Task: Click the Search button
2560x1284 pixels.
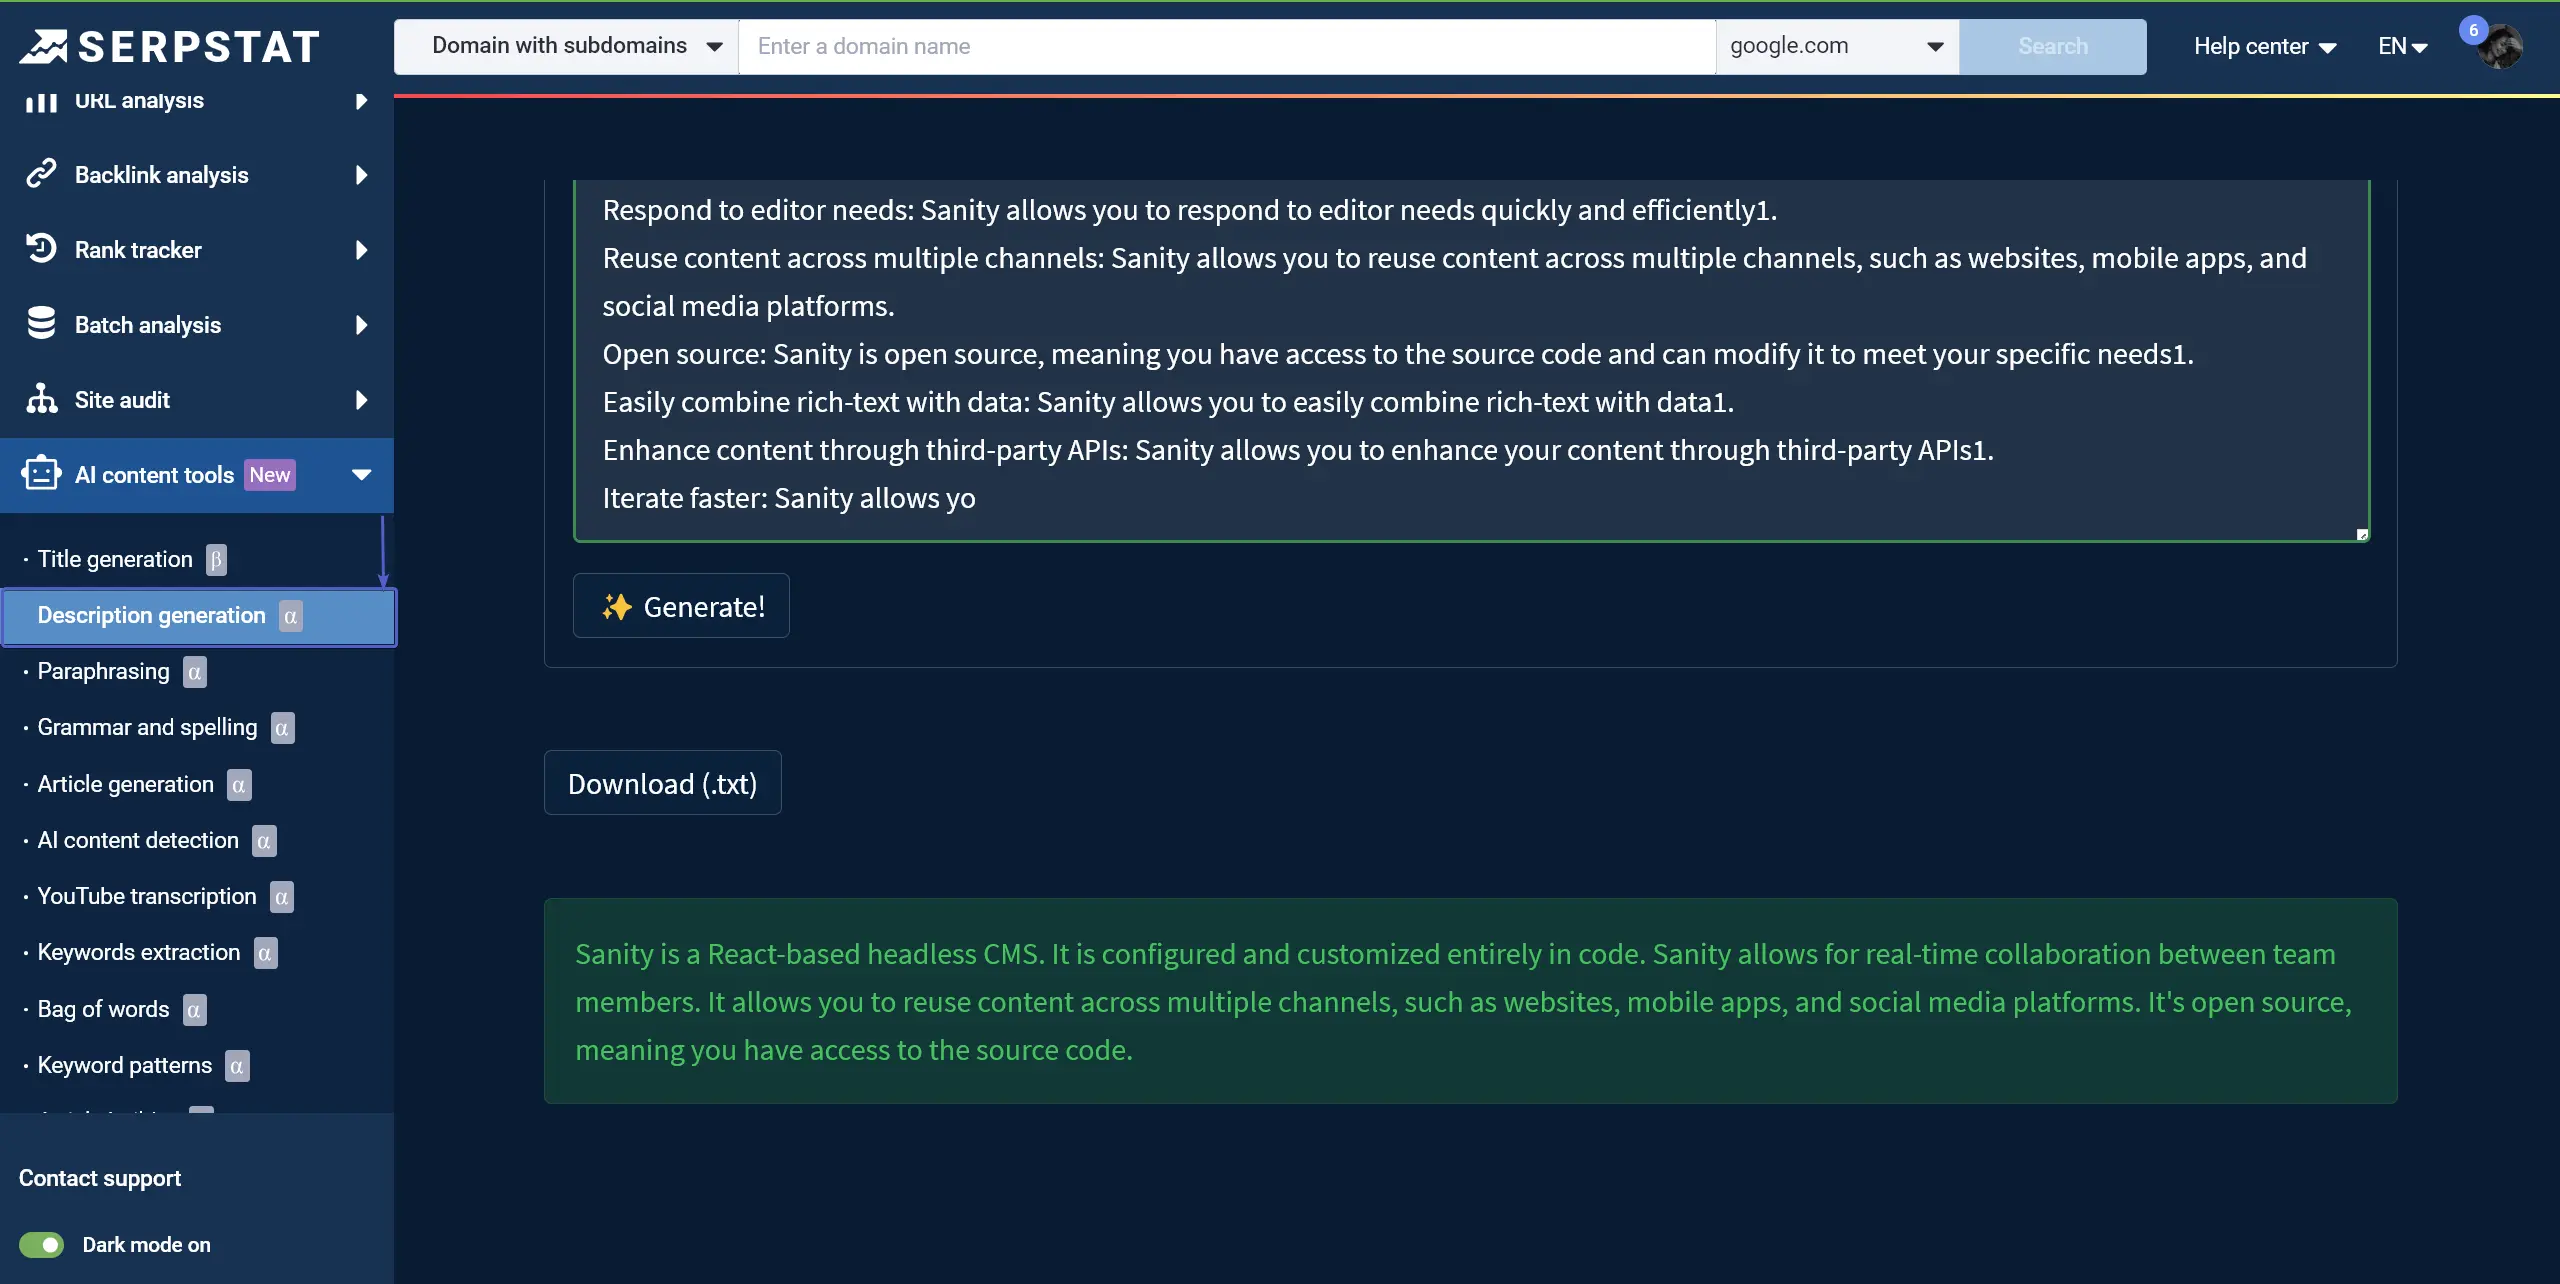Action: tap(2052, 46)
